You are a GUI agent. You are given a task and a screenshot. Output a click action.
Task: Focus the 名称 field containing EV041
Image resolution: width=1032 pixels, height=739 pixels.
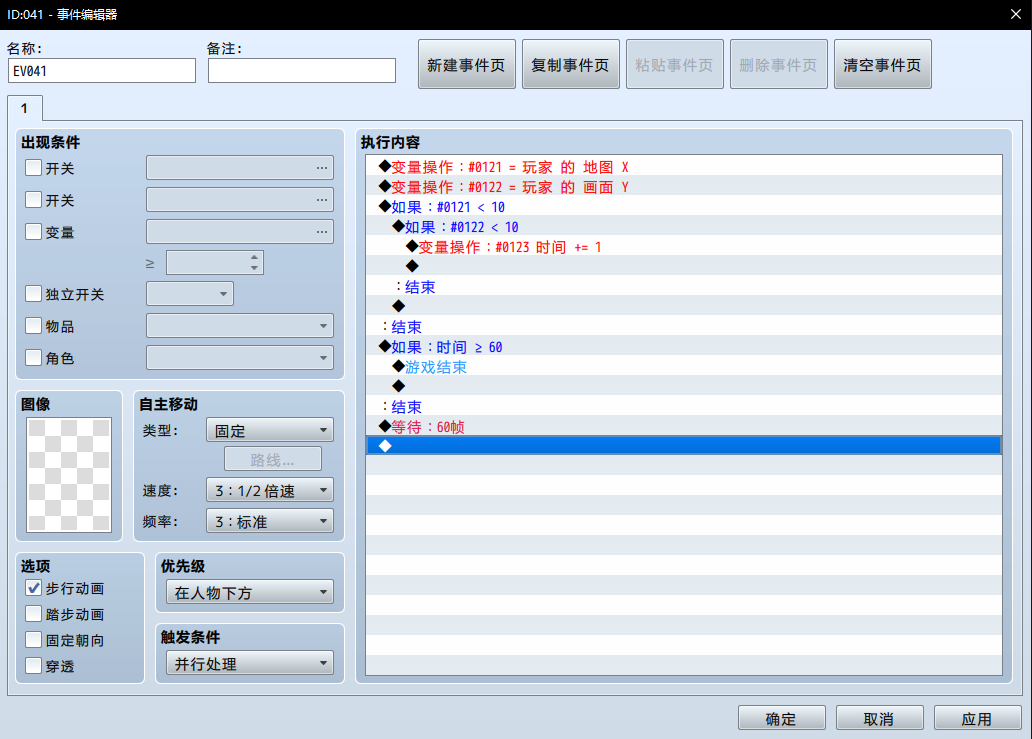pos(102,70)
